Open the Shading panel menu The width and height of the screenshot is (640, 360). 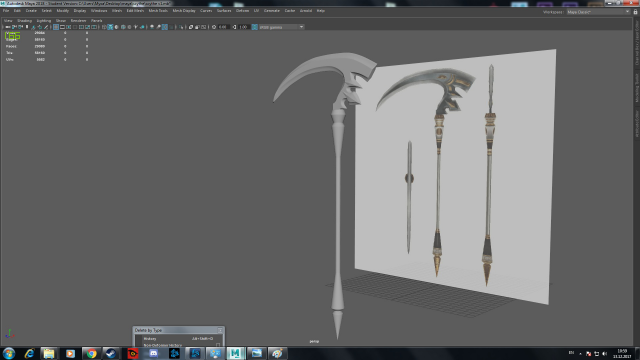click(24, 20)
